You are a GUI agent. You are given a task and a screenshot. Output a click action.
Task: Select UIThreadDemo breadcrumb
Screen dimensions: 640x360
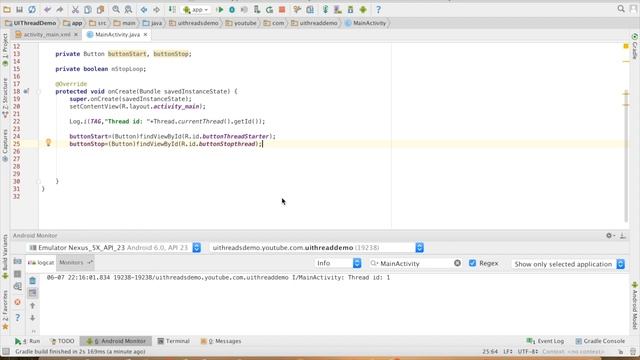click(31, 23)
